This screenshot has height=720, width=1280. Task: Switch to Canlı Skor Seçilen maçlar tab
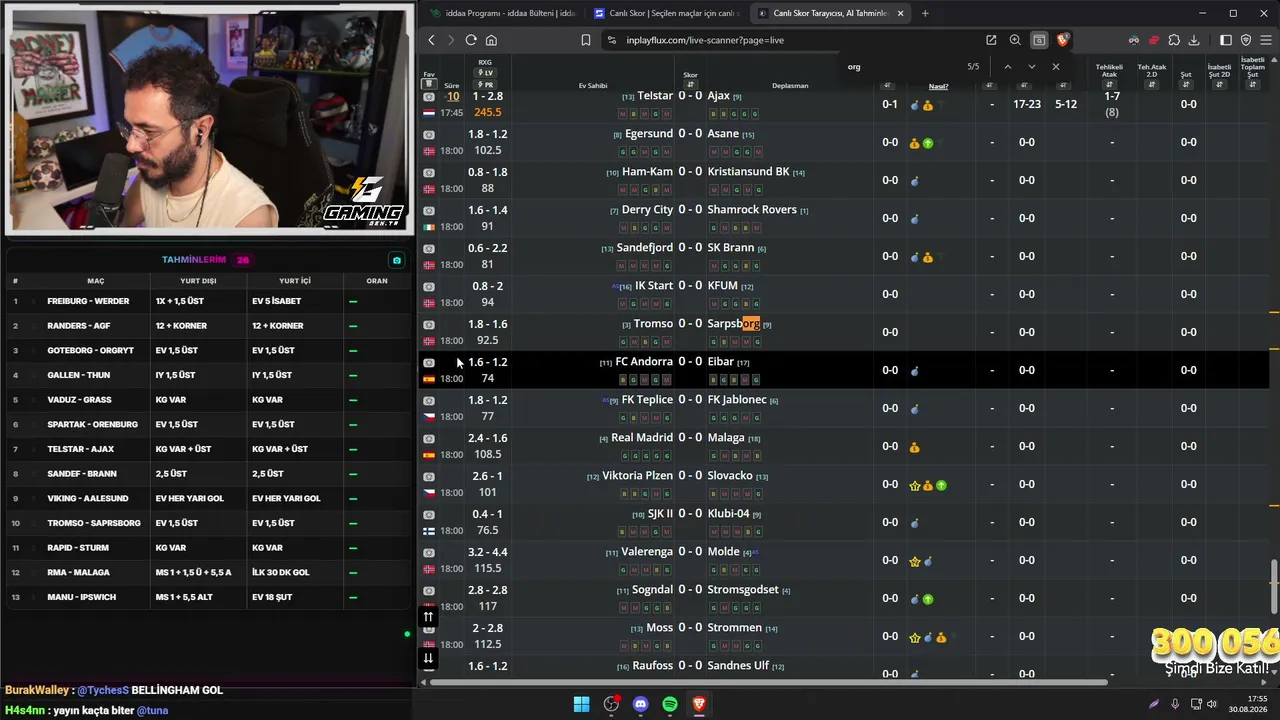pos(668,13)
